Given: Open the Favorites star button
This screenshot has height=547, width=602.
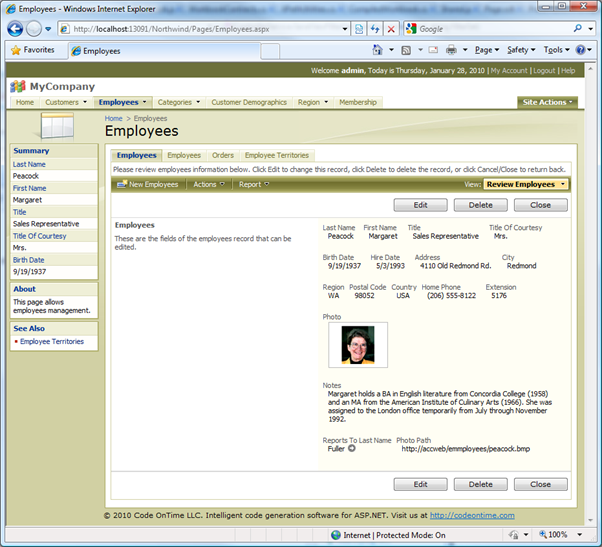Looking at the screenshot, I should click(33, 50).
